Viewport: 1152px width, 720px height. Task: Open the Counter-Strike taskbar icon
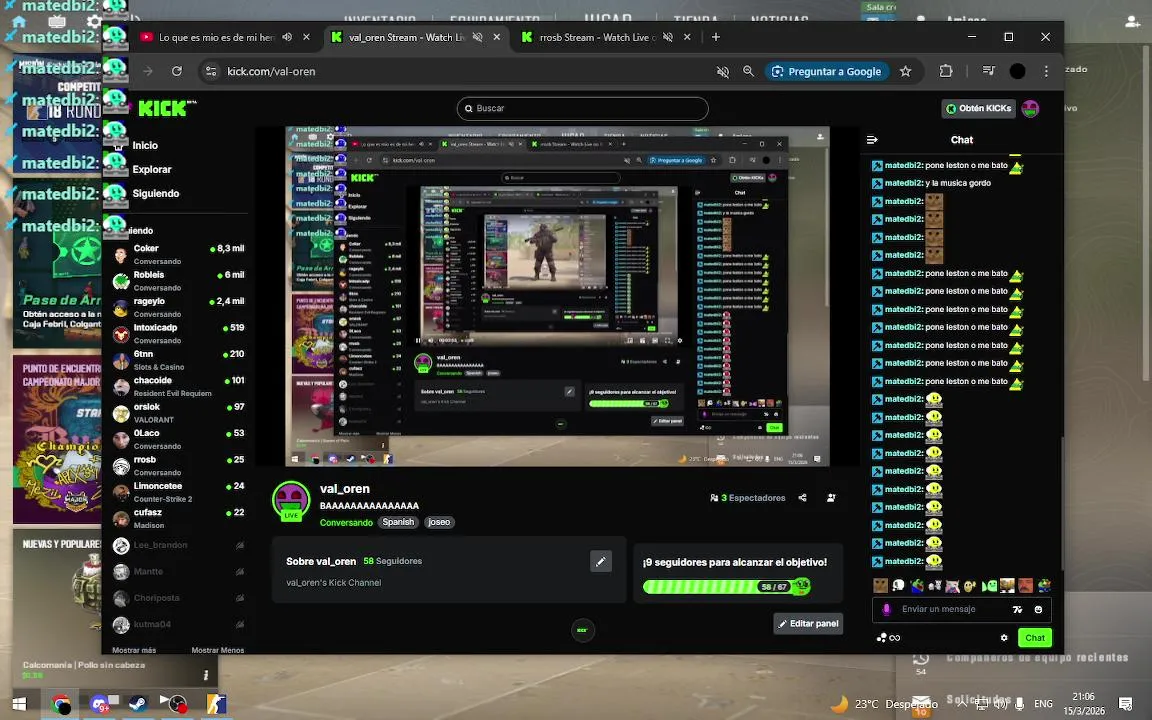pos(216,704)
